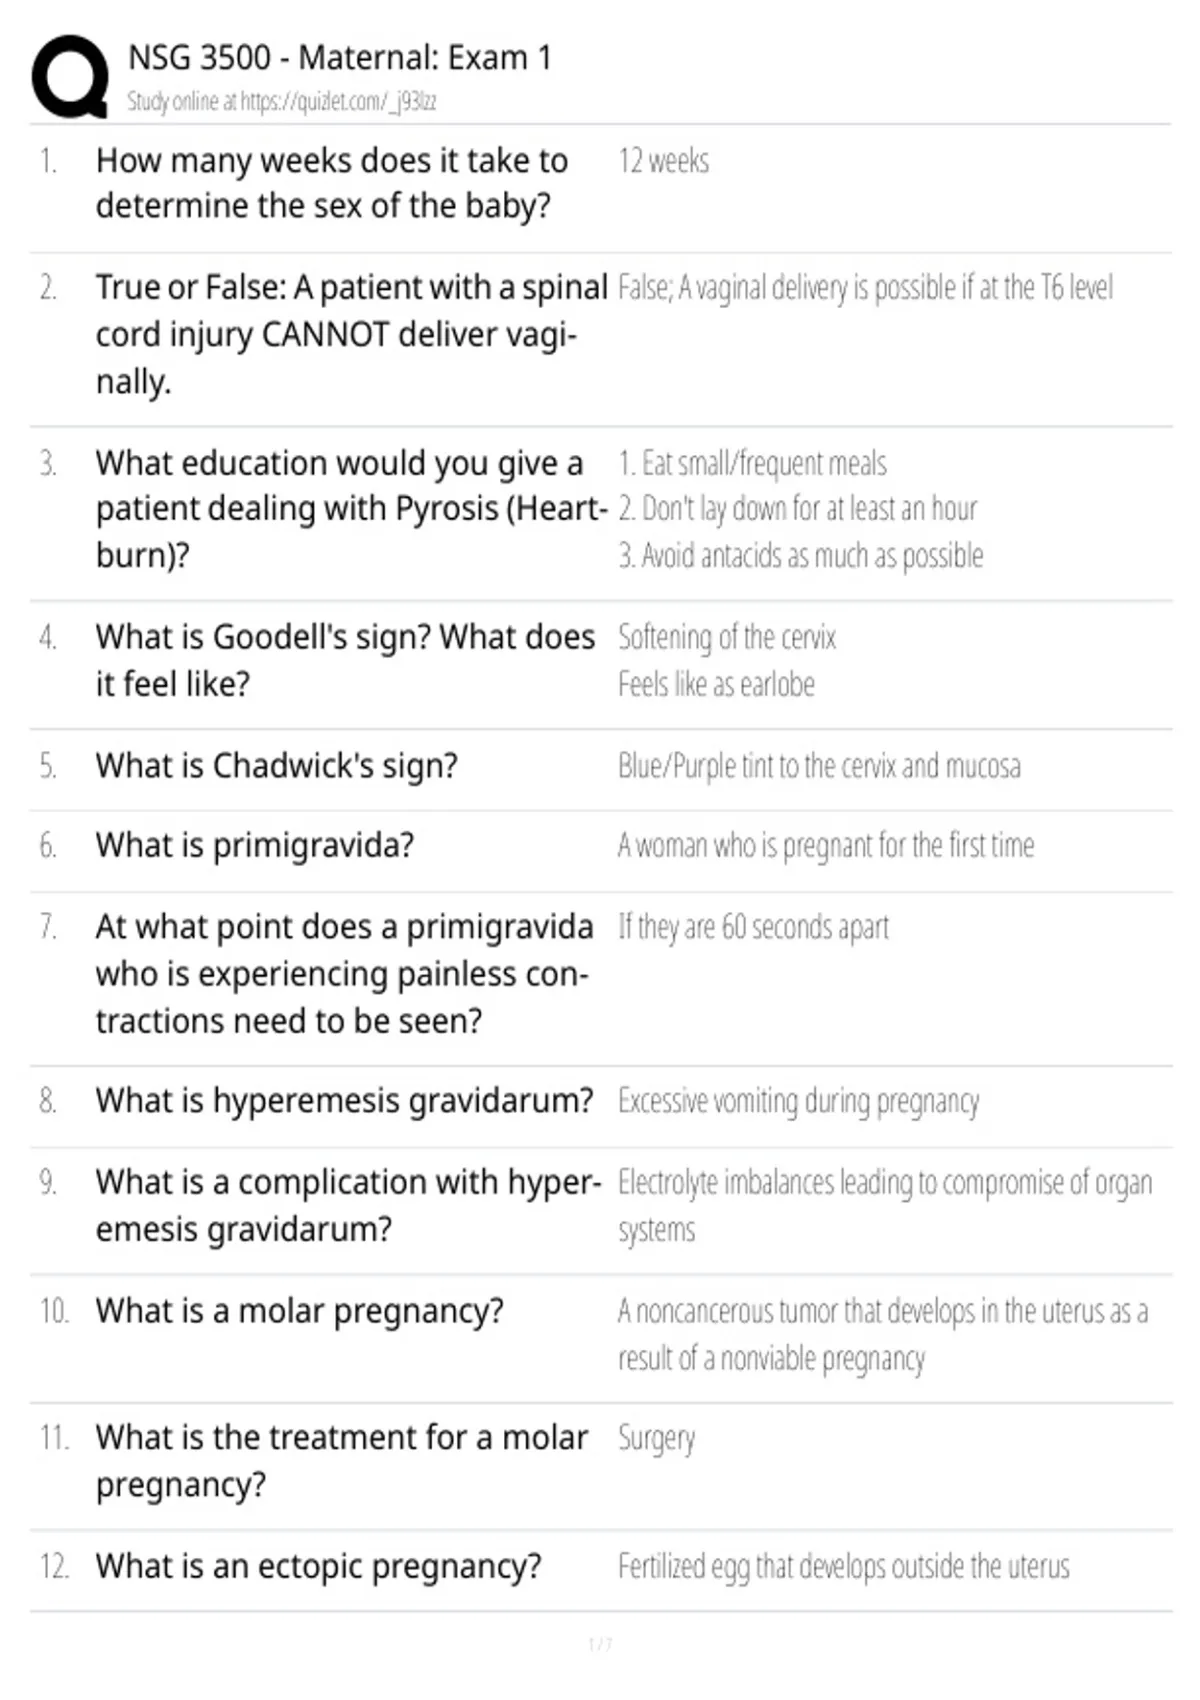
Task: Click the Quizlet Q logo icon
Action: [x=70, y=77]
